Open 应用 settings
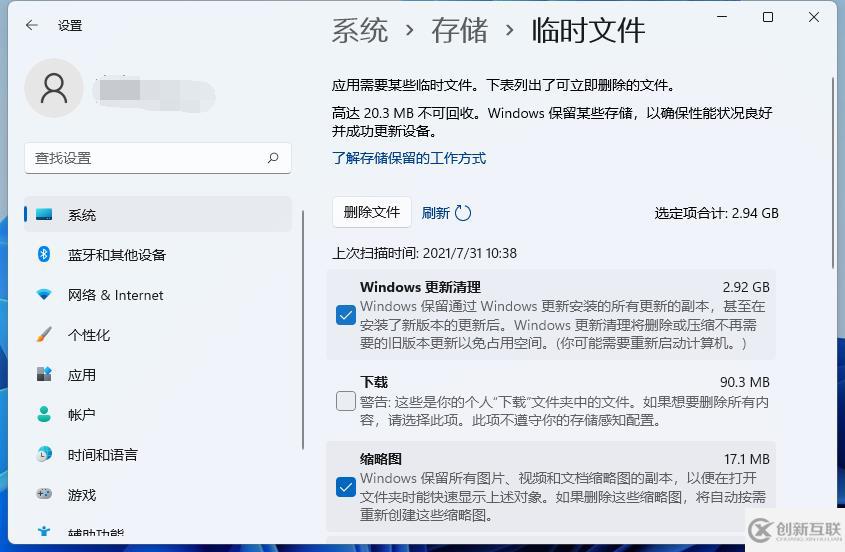845x552 pixels. 158,374
